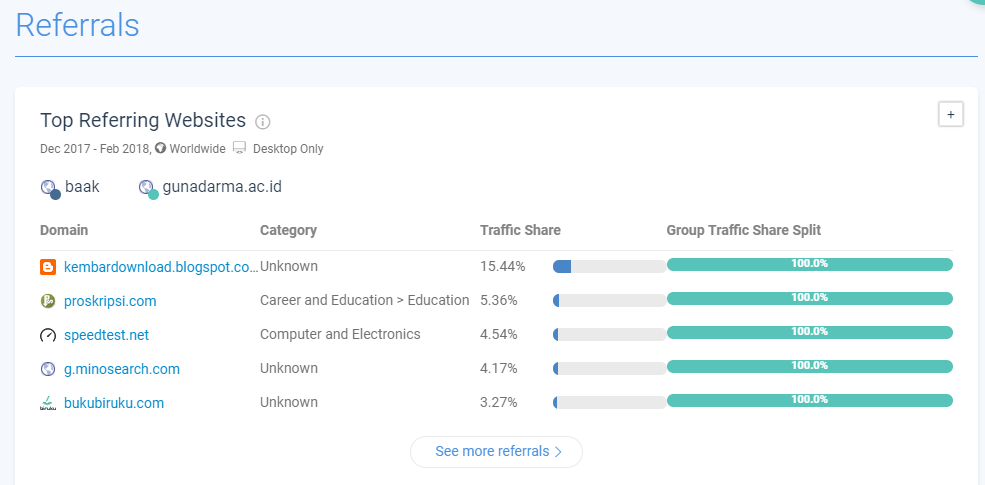Click the kembardownload traffic share bar
This screenshot has width=985, height=485.
point(609,267)
